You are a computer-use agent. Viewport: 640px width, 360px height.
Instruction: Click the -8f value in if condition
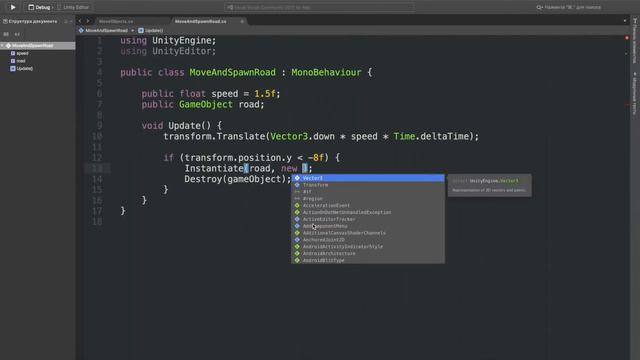tap(316, 158)
